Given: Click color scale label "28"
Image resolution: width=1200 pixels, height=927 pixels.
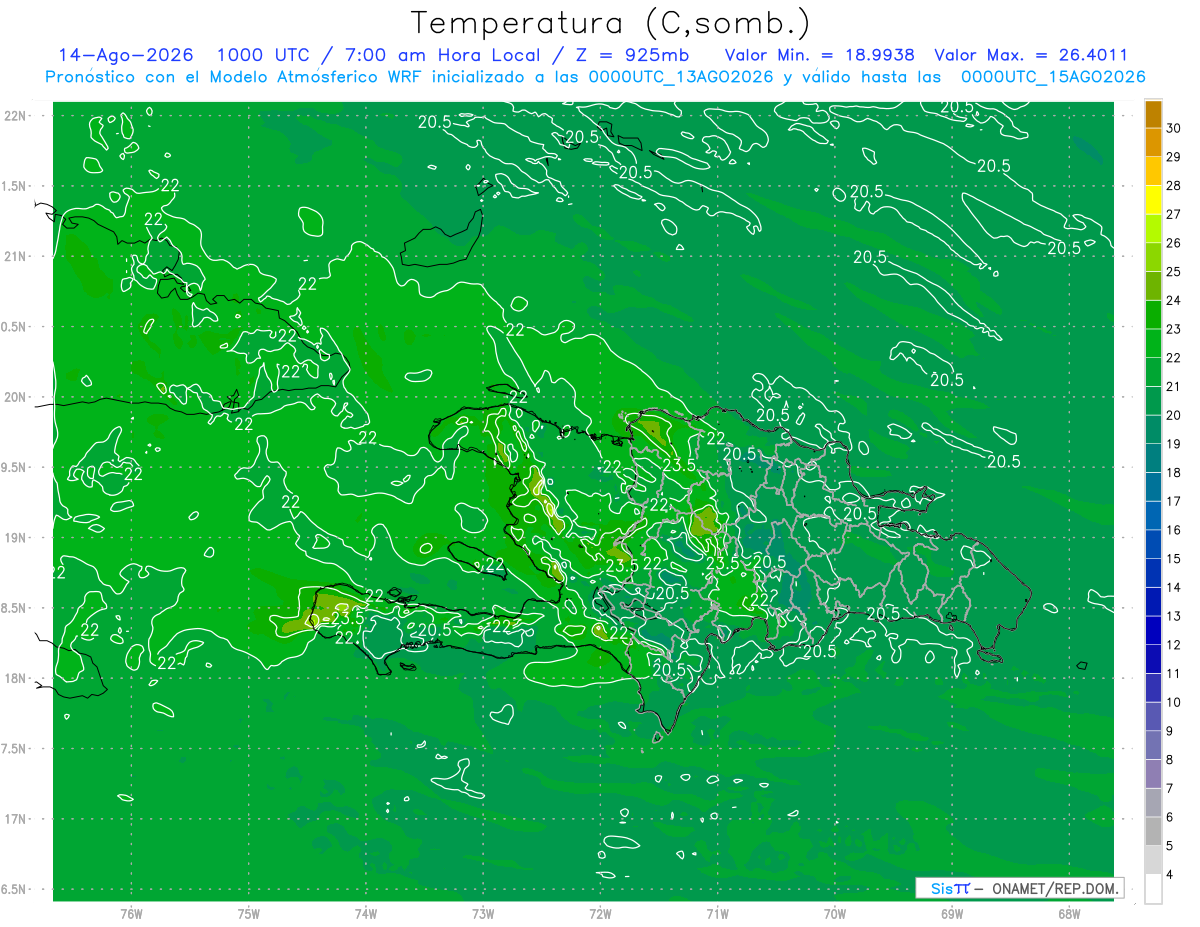Looking at the screenshot, I should pyautogui.click(x=1174, y=186).
